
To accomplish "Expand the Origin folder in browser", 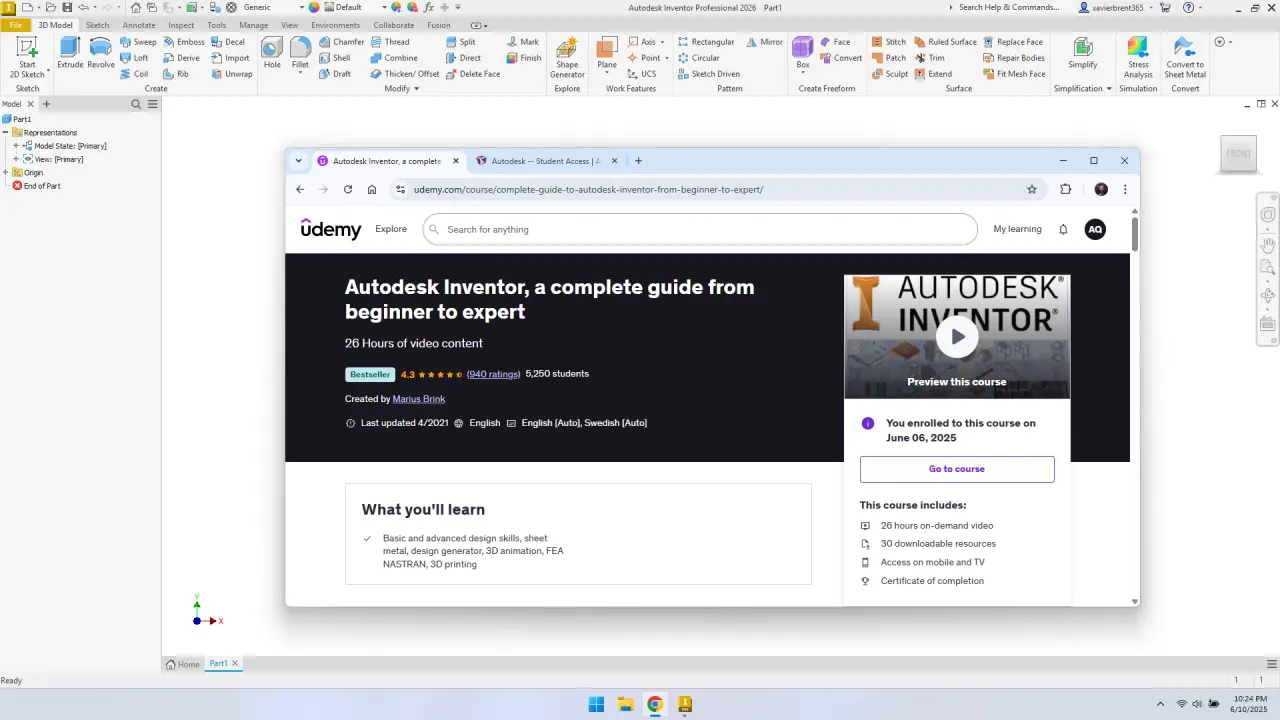I will [6, 172].
